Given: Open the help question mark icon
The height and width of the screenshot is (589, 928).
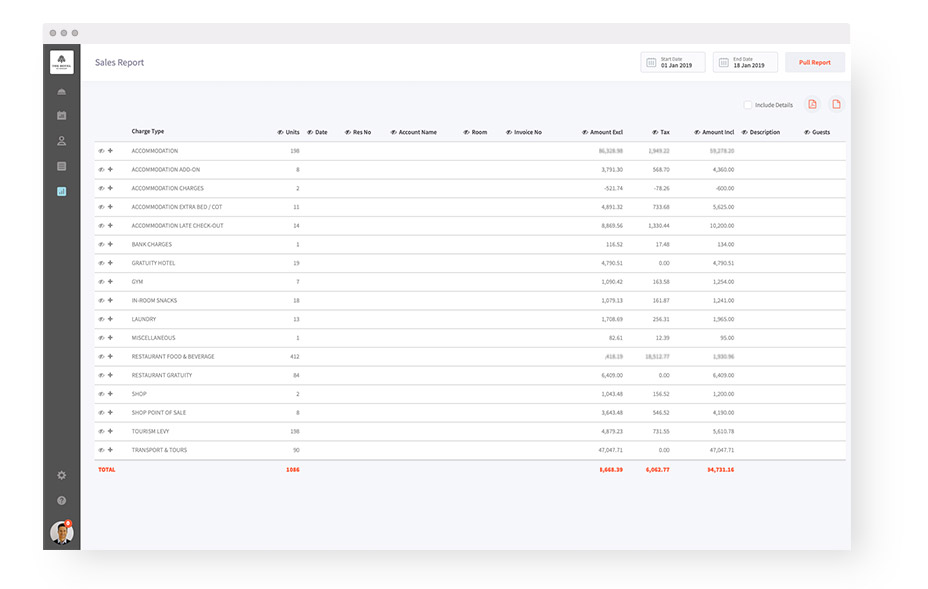Looking at the screenshot, I should (x=62, y=500).
